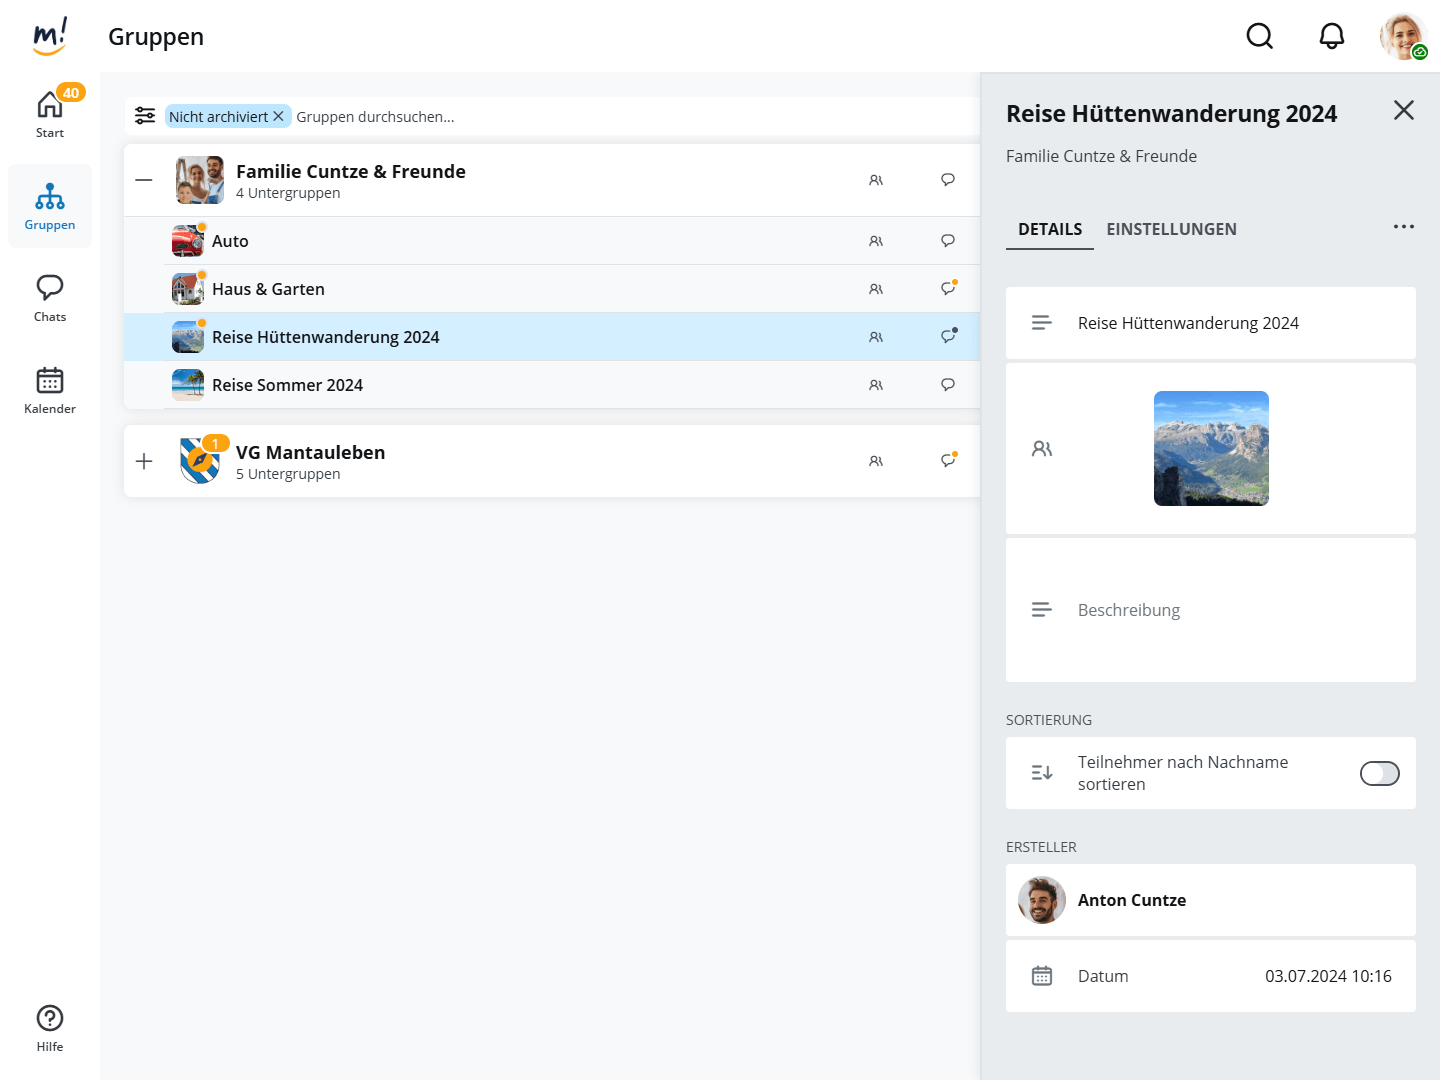Switch to the Einstellungen tab

(x=1171, y=229)
